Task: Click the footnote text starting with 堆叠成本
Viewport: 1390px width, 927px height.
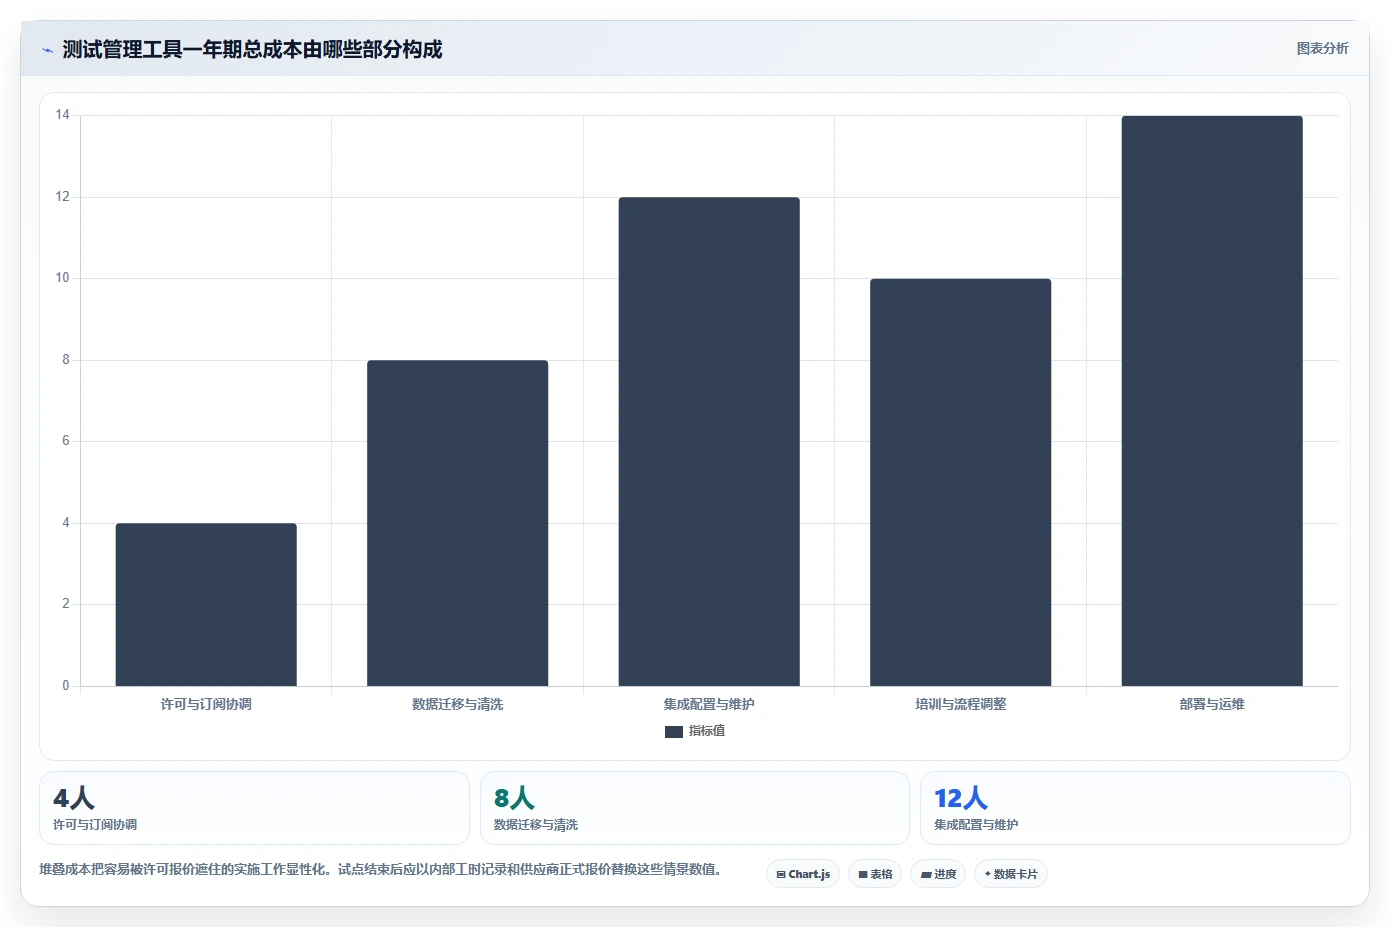Action: pyautogui.click(x=380, y=870)
